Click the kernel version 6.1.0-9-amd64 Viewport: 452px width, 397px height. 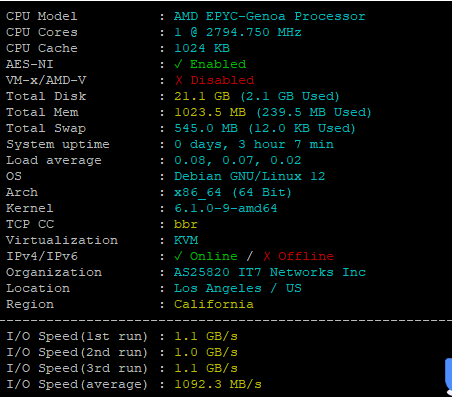click(x=226, y=208)
